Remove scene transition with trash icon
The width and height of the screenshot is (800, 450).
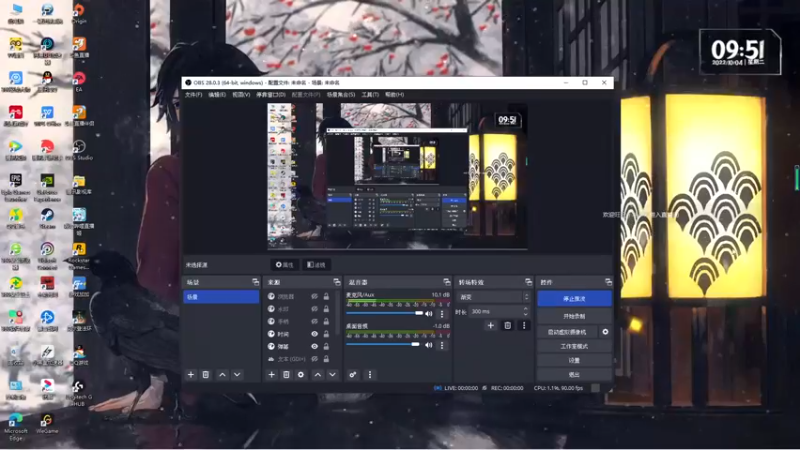[x=508, y=326]
